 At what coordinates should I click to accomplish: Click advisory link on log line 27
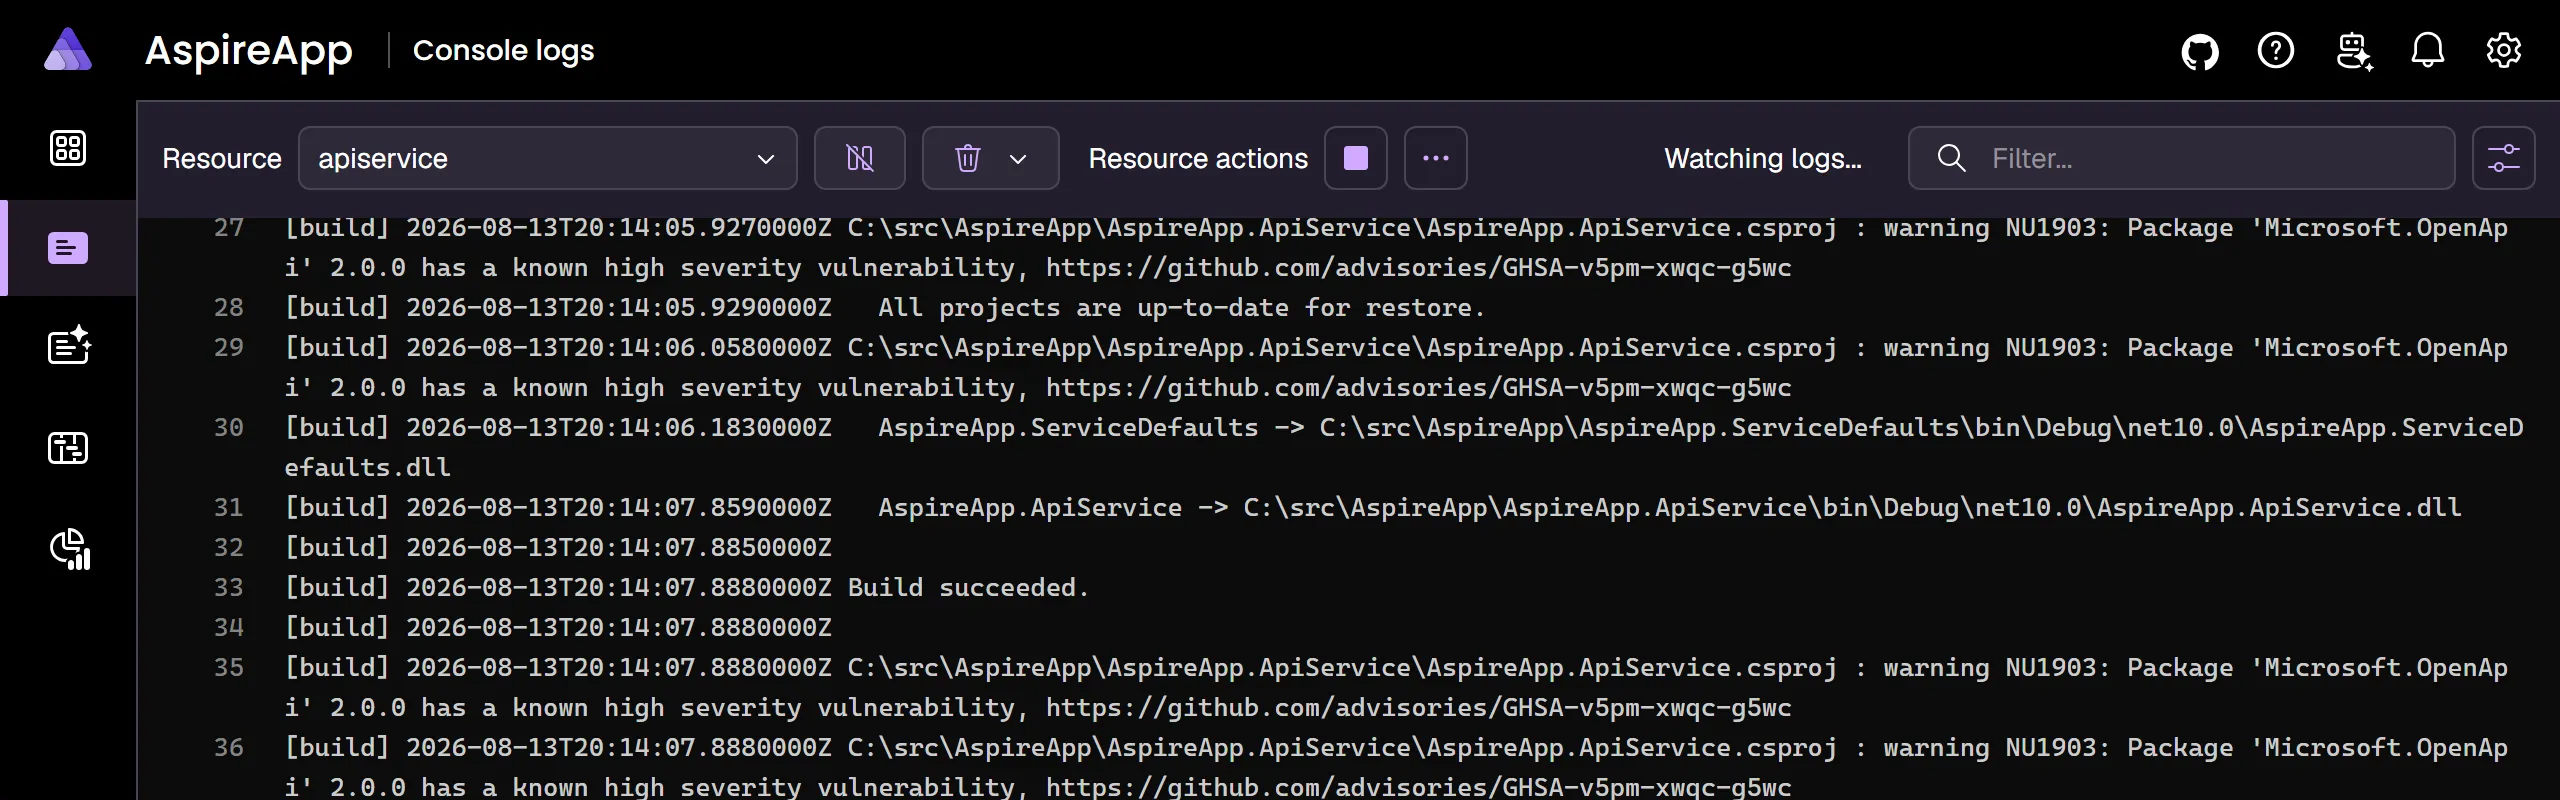coord(1418,268)
